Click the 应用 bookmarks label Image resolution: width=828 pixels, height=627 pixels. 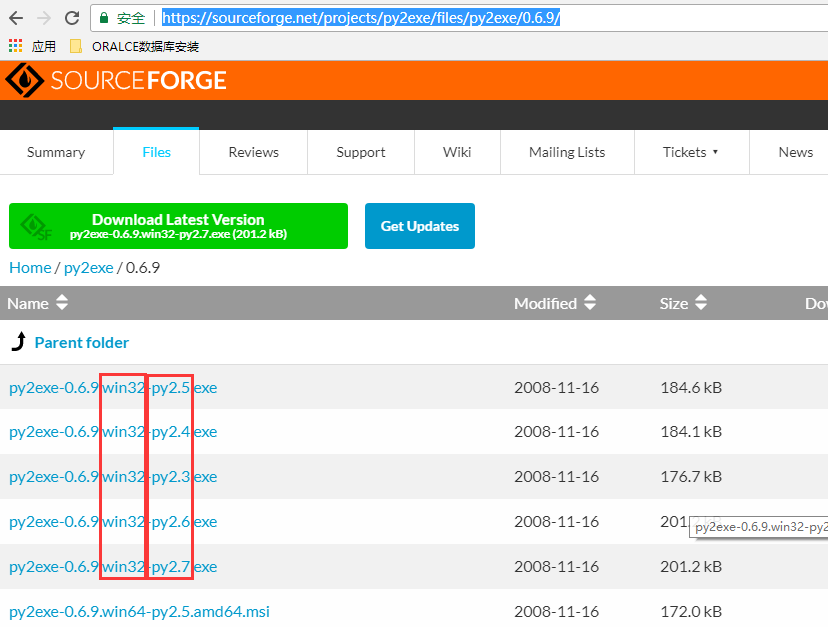coord(43,46)
